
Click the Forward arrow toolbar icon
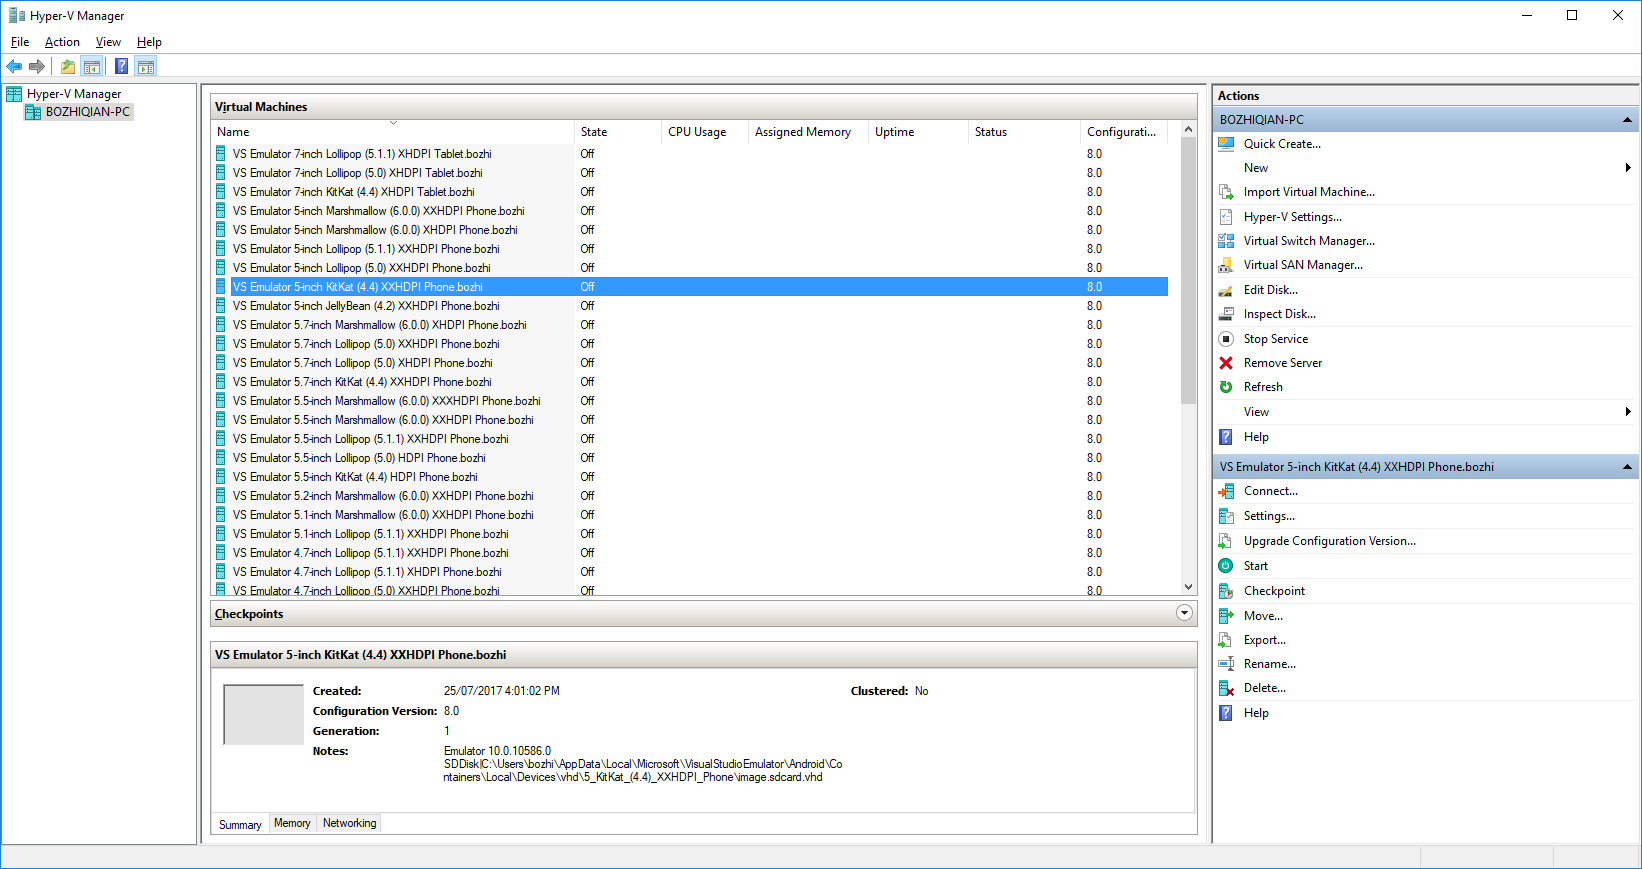(37, 67)
